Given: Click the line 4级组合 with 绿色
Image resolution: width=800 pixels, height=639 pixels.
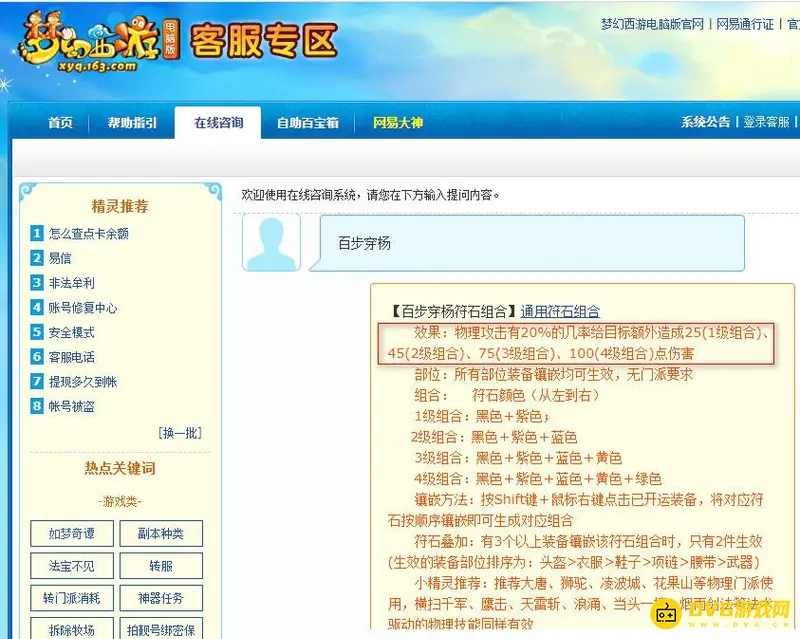Looking at the screenshot, I should pos(538,479).
